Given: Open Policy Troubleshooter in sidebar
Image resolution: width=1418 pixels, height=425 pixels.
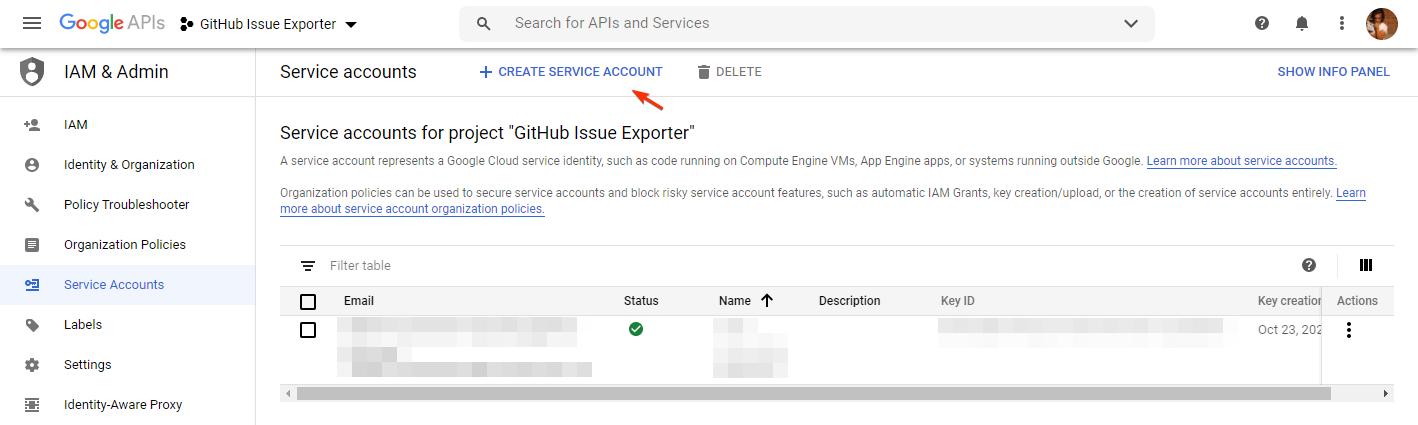Looking at the screenshot, I should [127, 205].
